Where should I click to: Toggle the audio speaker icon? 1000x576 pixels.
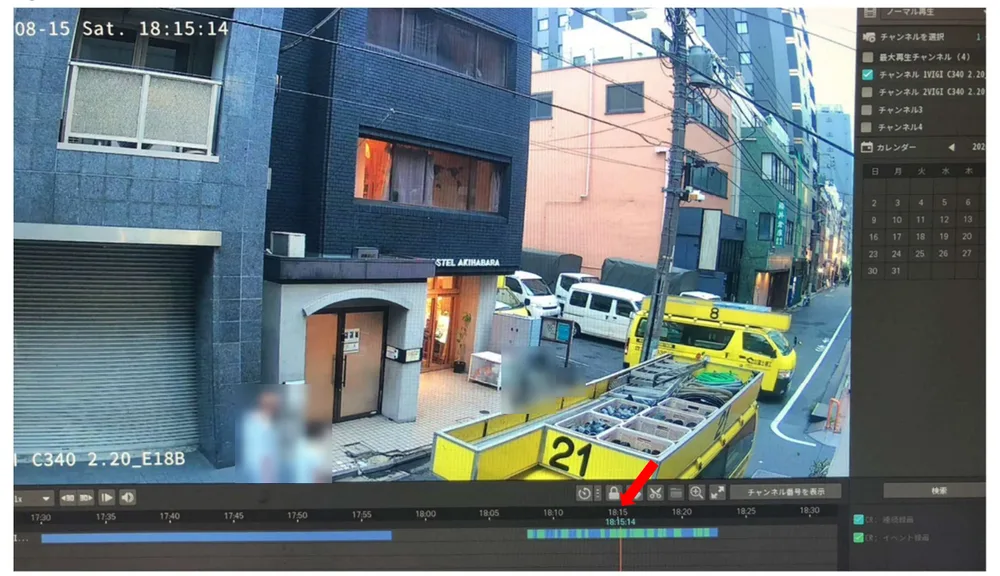128,498
